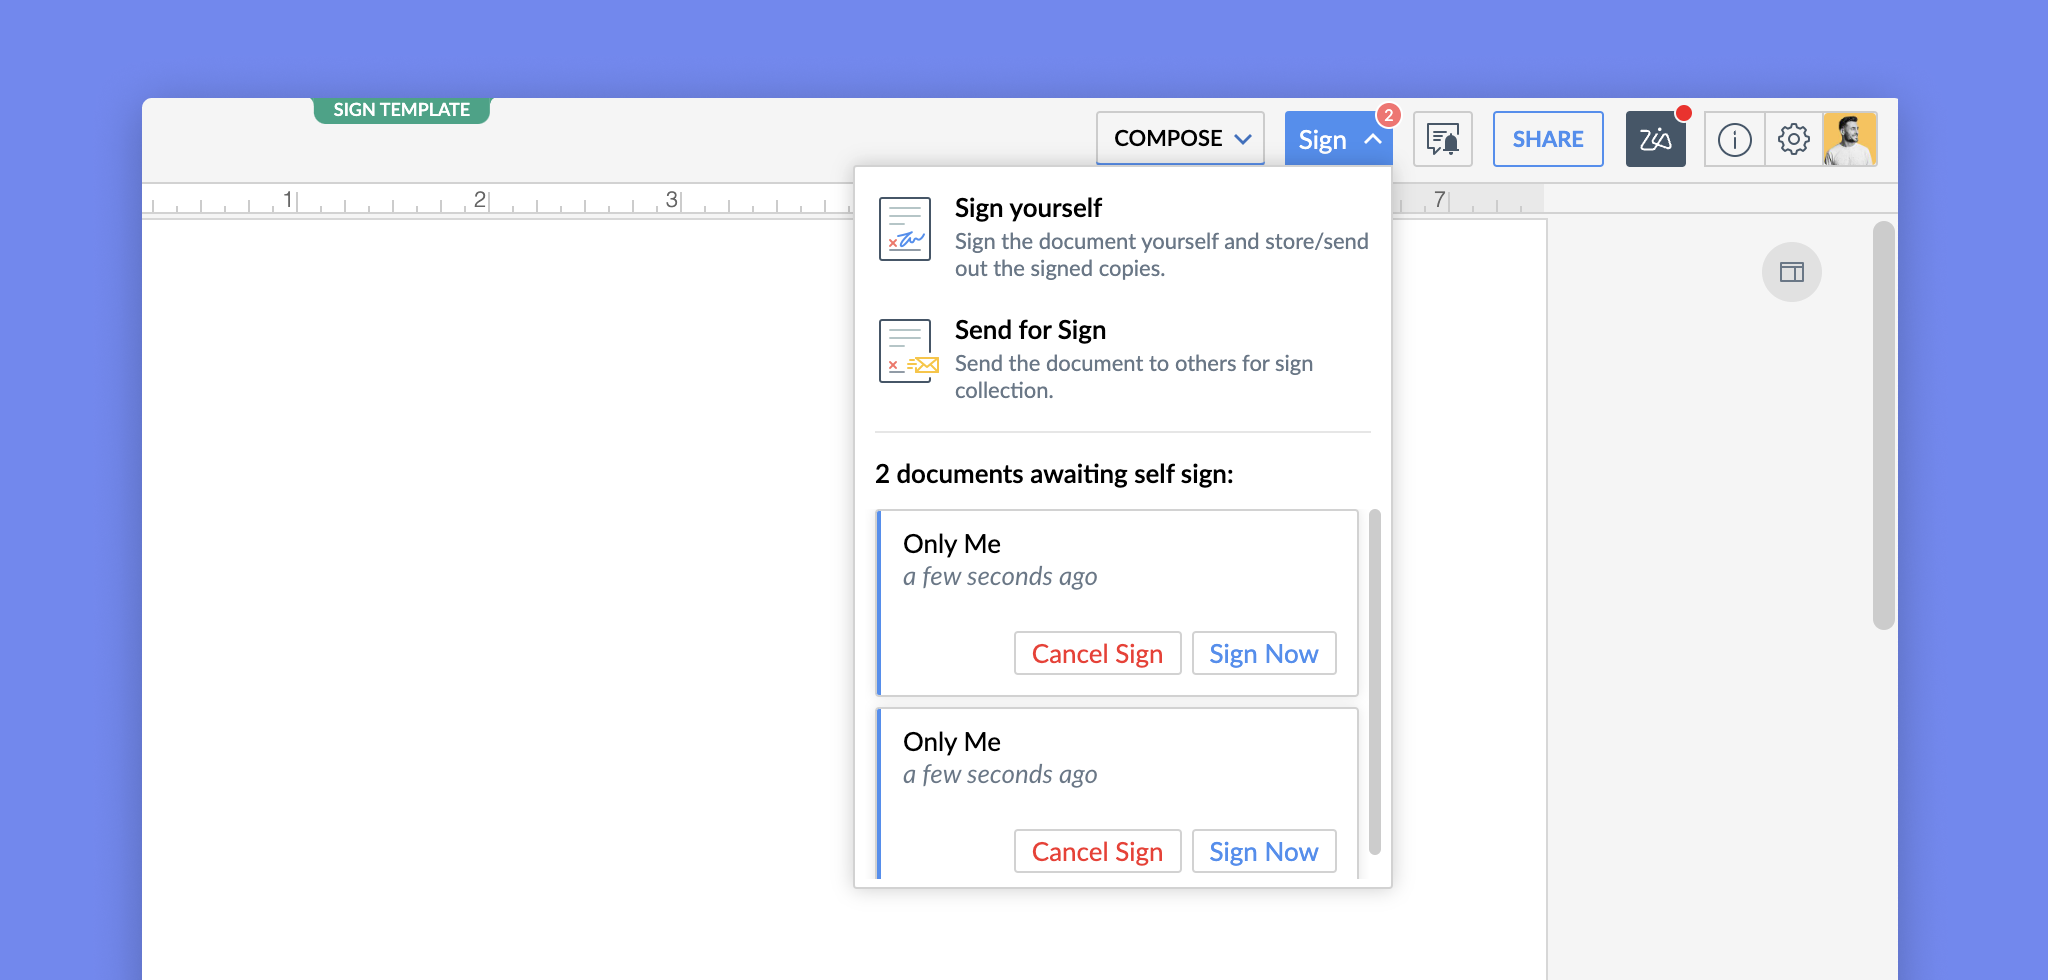Screen dimensions: 2048x980
Task: Click the Sign yourself document icon
Action: 905,229
